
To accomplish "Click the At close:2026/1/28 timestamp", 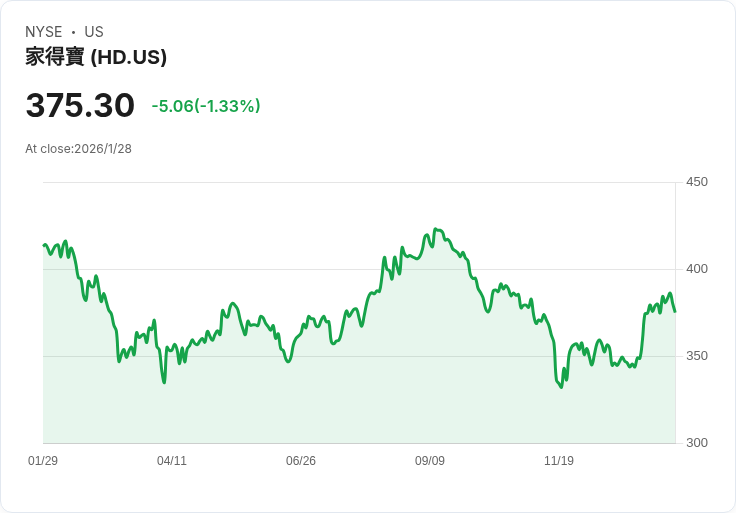I will pos(78,149).
